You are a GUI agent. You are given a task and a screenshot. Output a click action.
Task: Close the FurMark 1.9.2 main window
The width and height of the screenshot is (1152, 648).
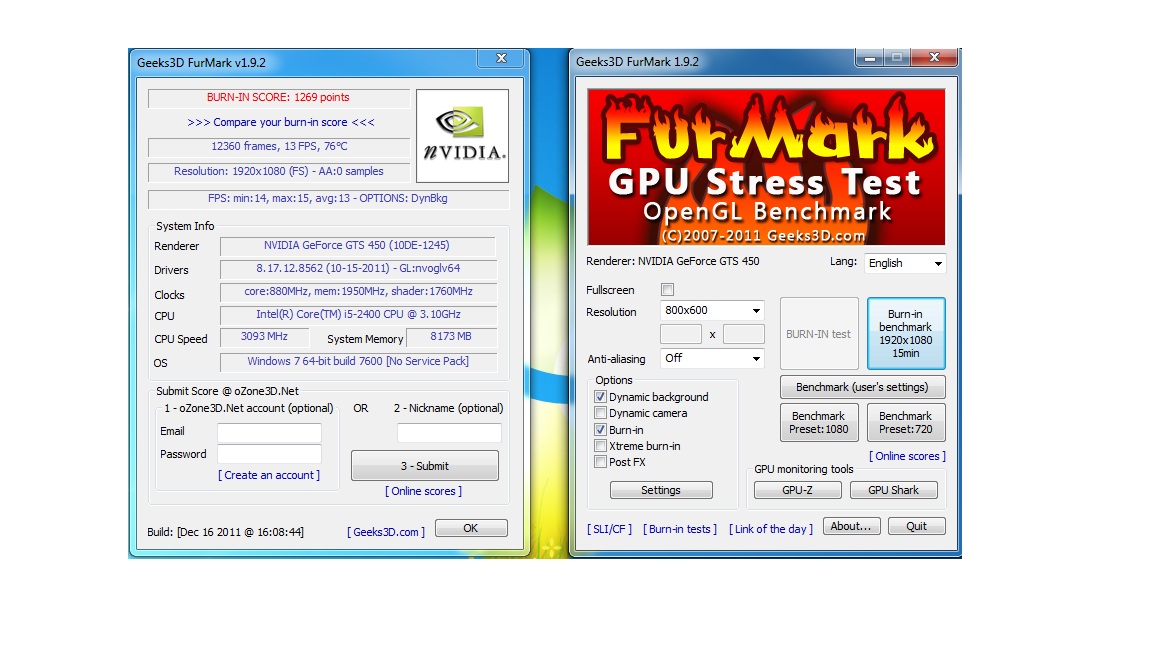(934, 57)
